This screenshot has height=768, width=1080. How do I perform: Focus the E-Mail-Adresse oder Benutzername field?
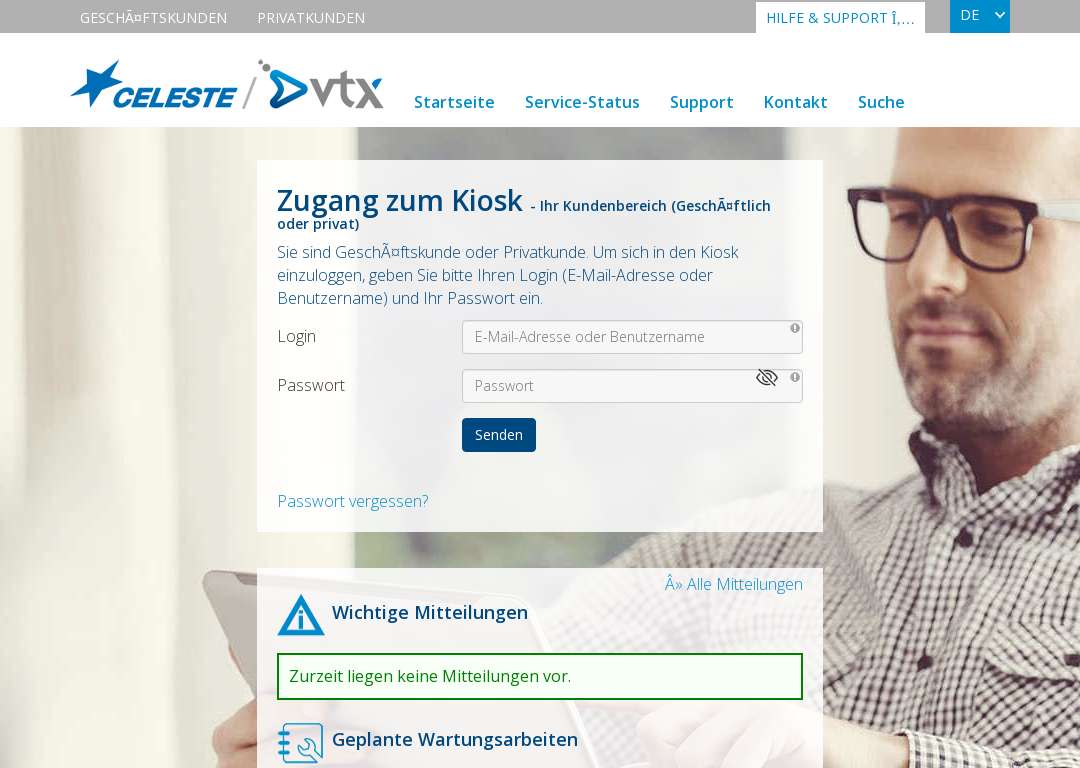pyautogui.click(x=632, y=337)
